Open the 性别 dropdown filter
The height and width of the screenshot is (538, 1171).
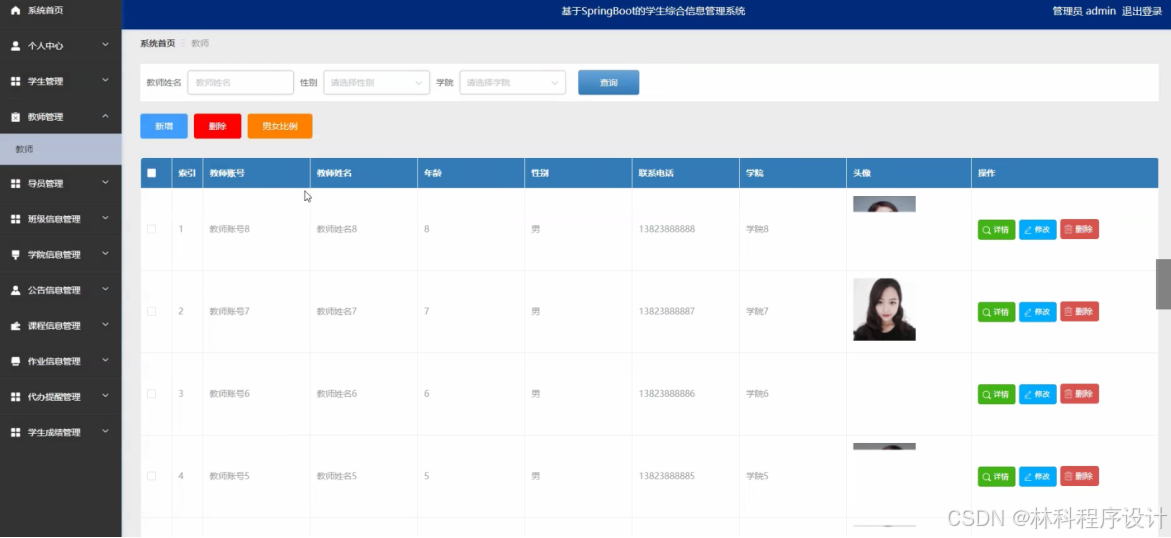[376, 82]
